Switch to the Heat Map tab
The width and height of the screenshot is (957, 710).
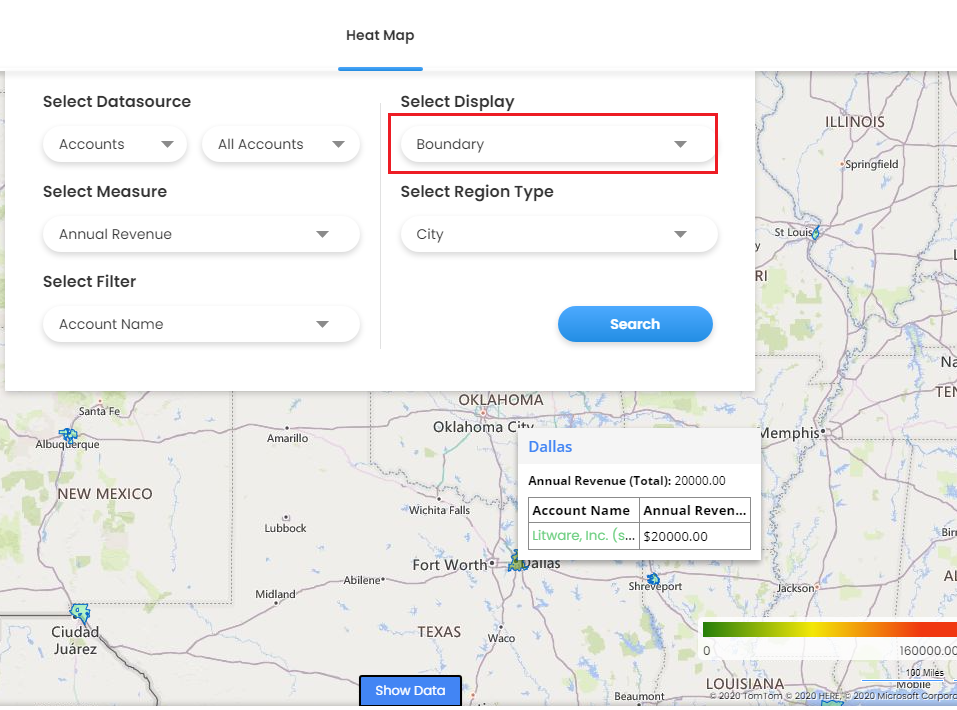pyautogui.click(x=380, y=36)
